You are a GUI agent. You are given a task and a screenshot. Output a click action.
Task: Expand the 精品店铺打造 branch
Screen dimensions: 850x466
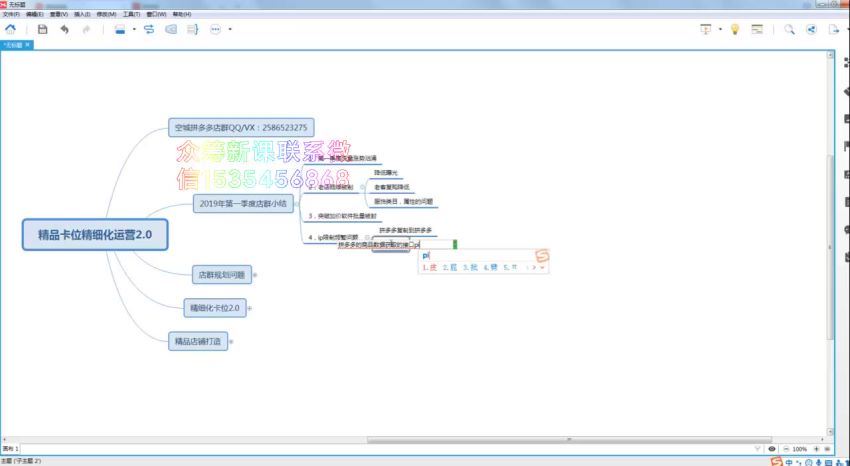(x=231, y=341)
